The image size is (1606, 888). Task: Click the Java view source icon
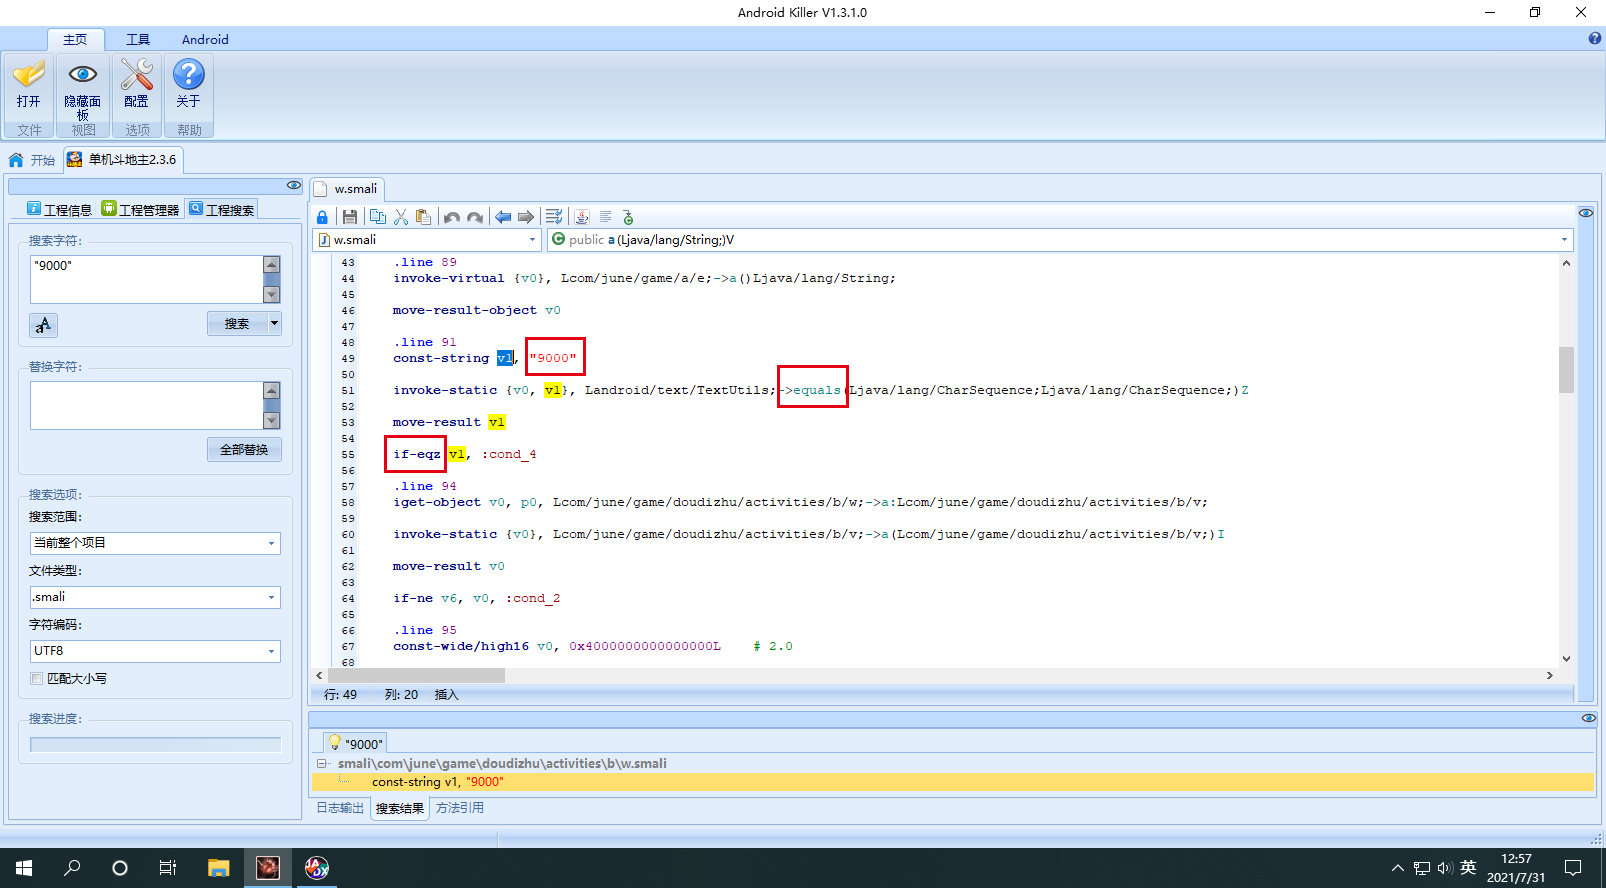click(582, 217)
